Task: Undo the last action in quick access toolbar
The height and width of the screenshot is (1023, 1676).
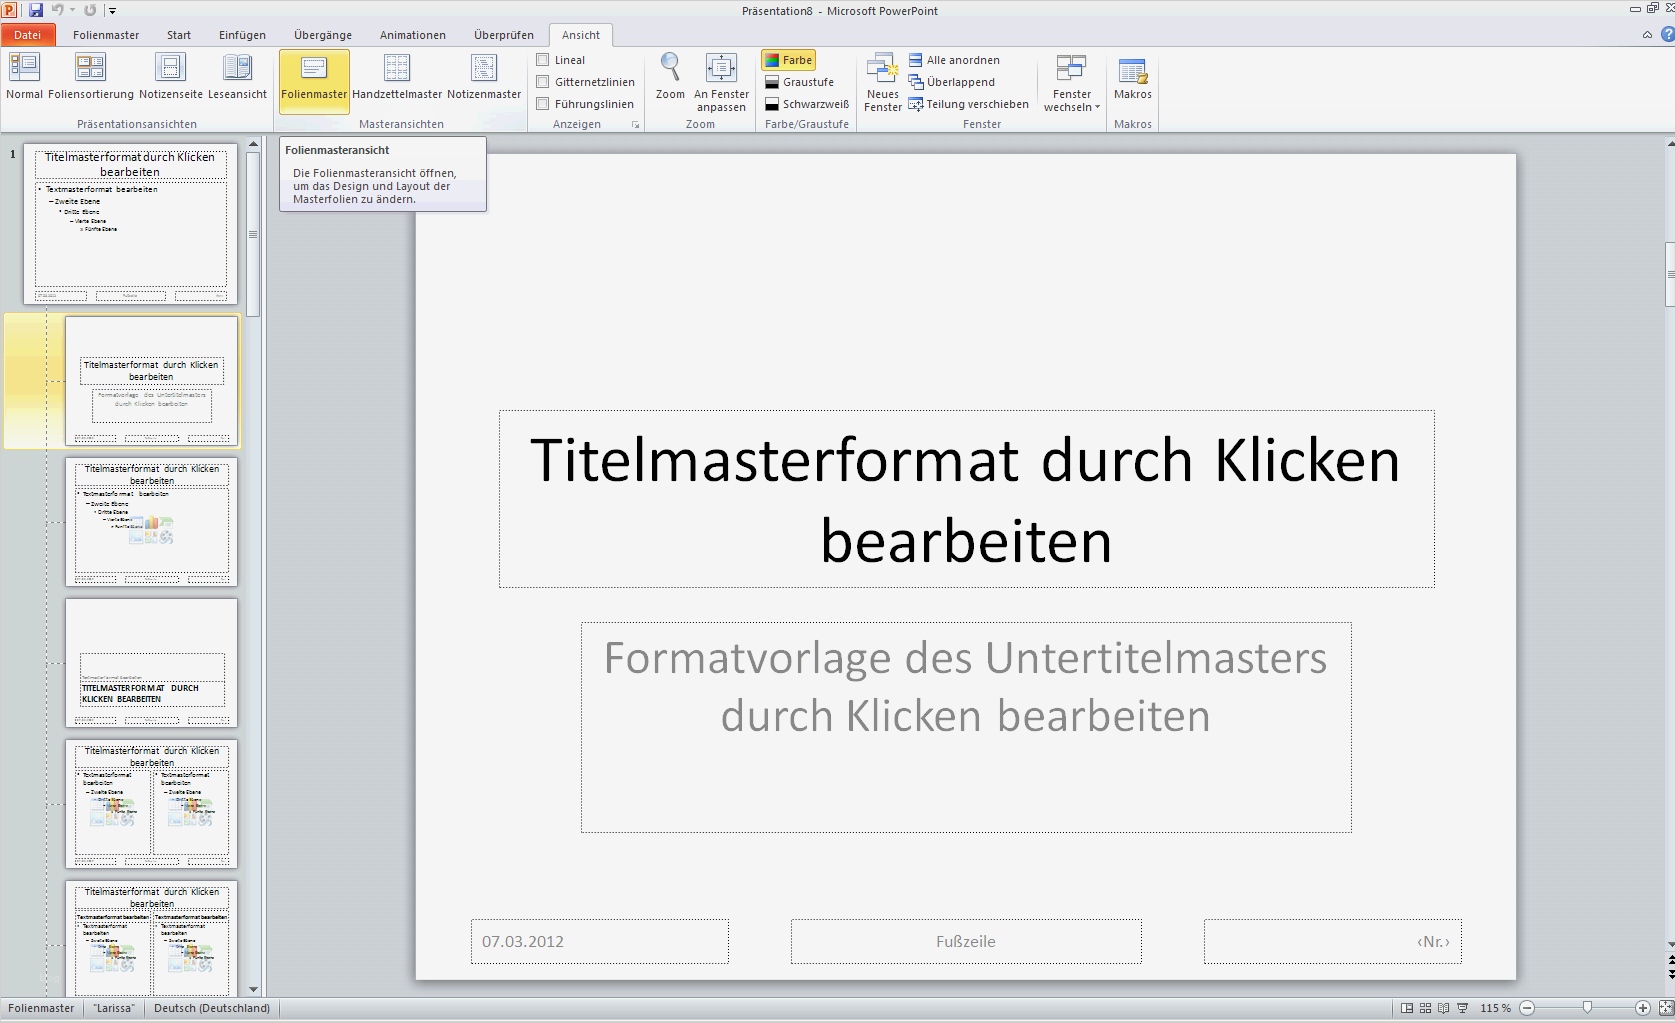Action: pos(57,10)
